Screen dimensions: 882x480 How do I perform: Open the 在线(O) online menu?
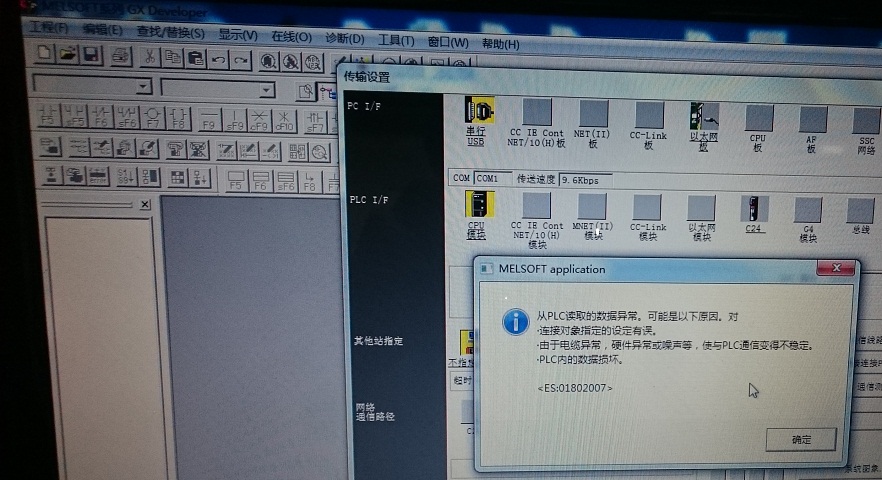tap(291, 36)
